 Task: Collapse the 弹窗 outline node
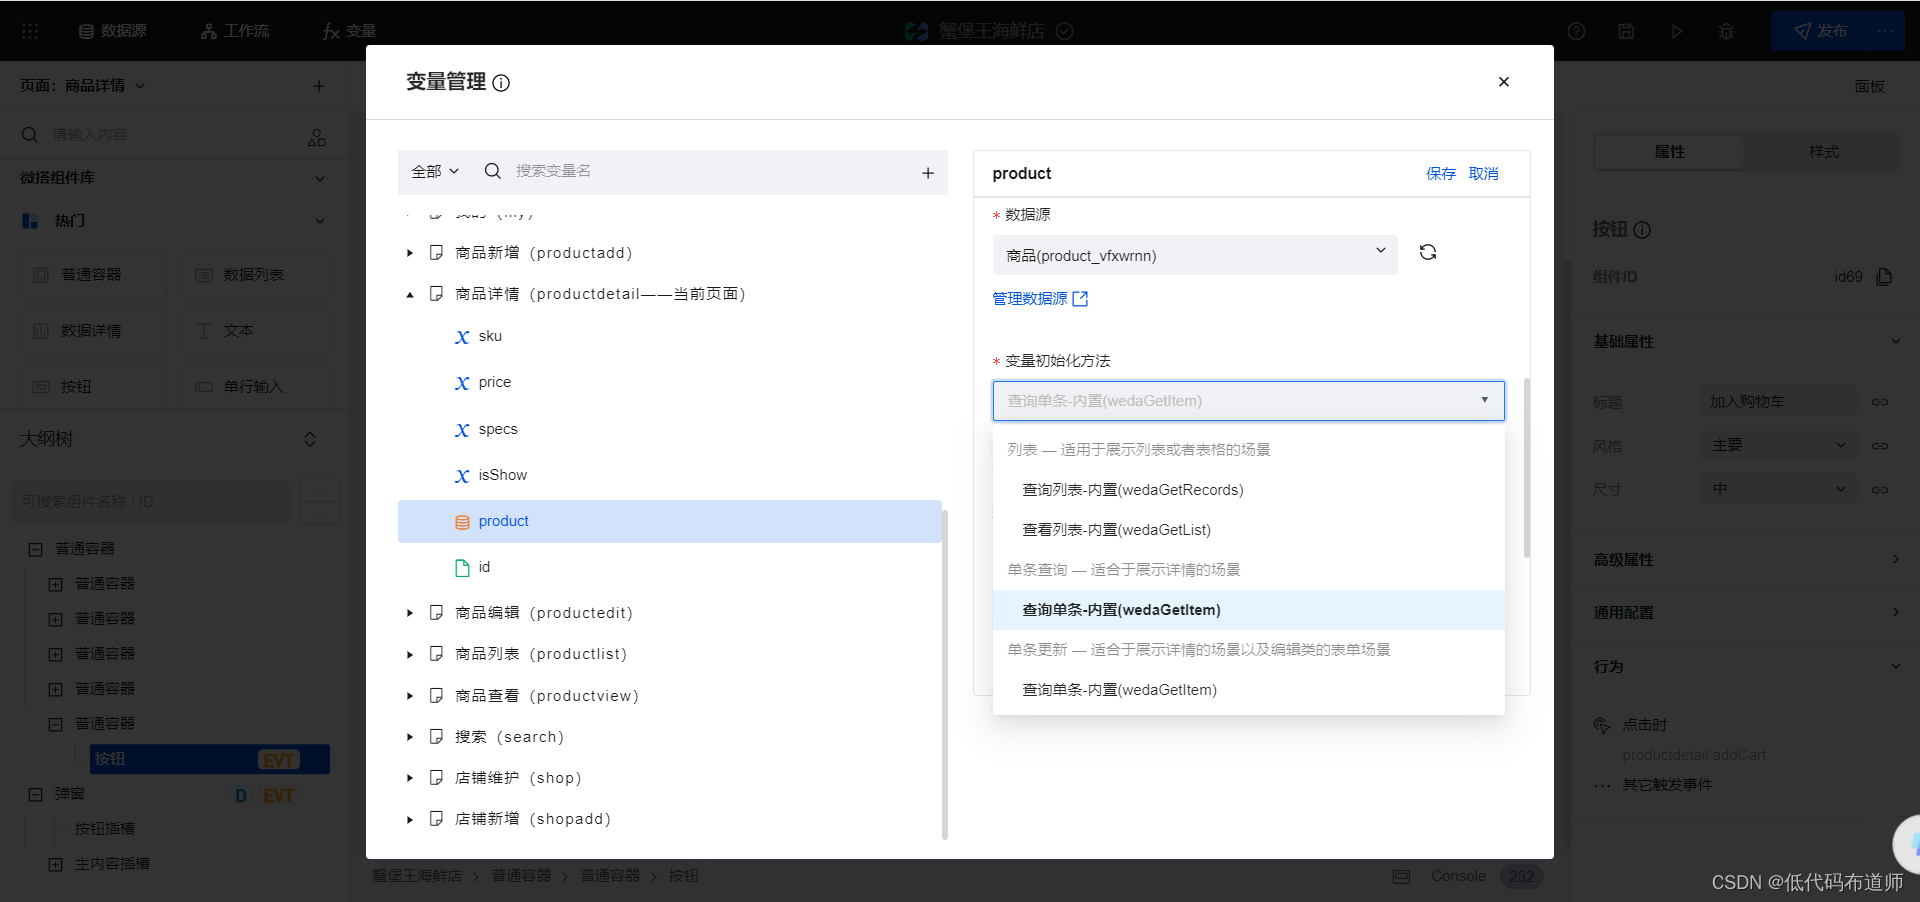coord(36,794)
